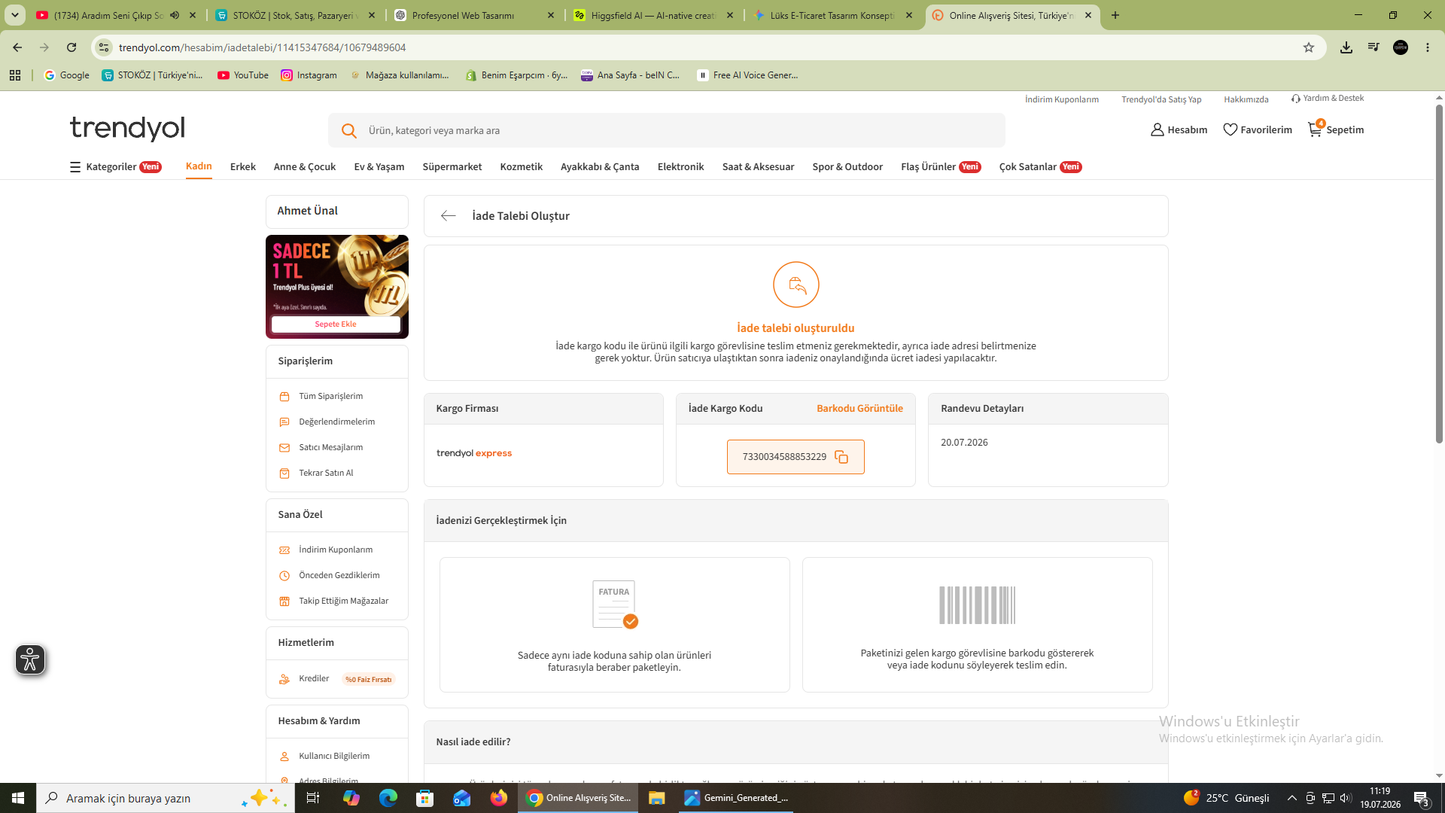Image resolution: width=1445 pixels, height=813 pixels.
Task: Go to the Elektronik category
Action: click(x=680, y=167)
